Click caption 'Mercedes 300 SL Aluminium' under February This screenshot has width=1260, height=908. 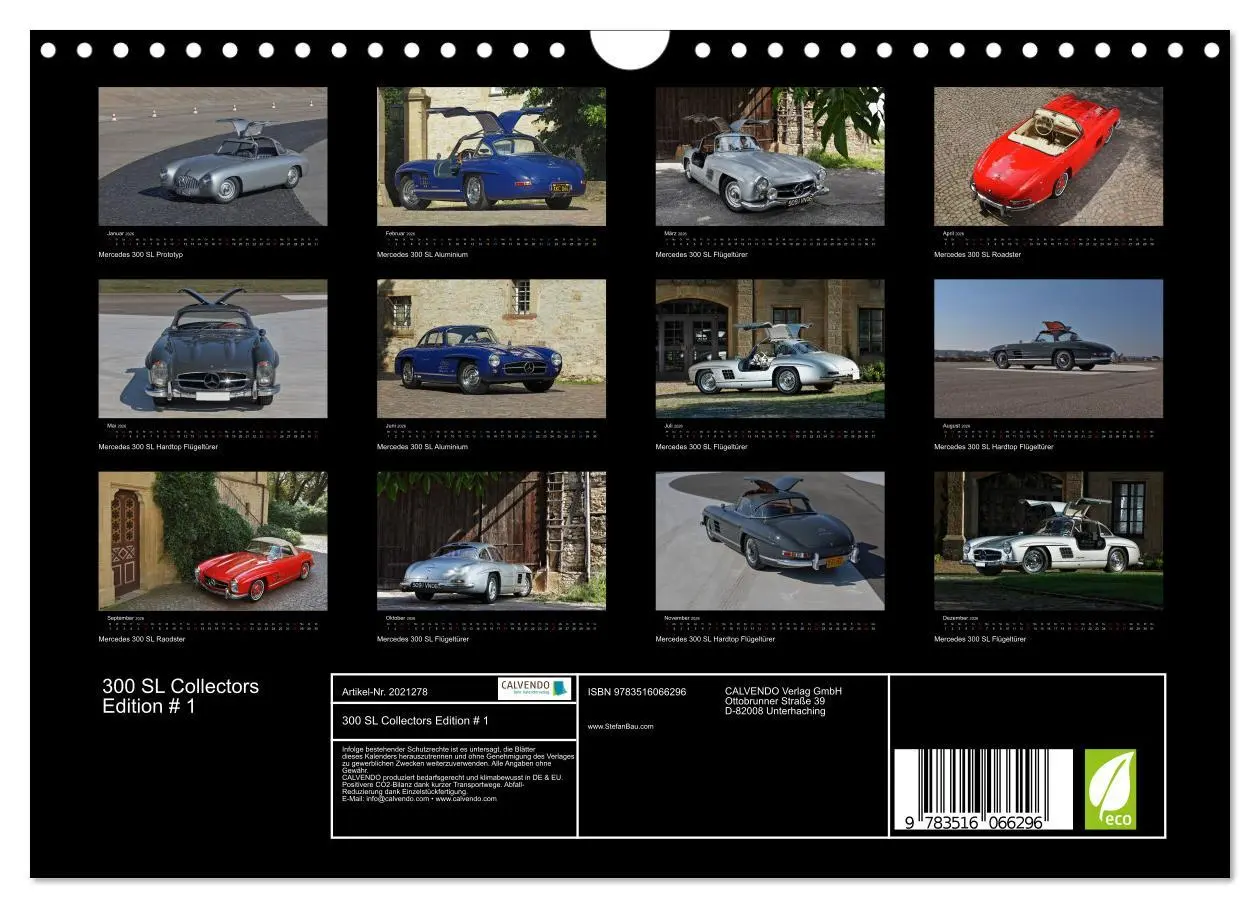tap(422, 255)
